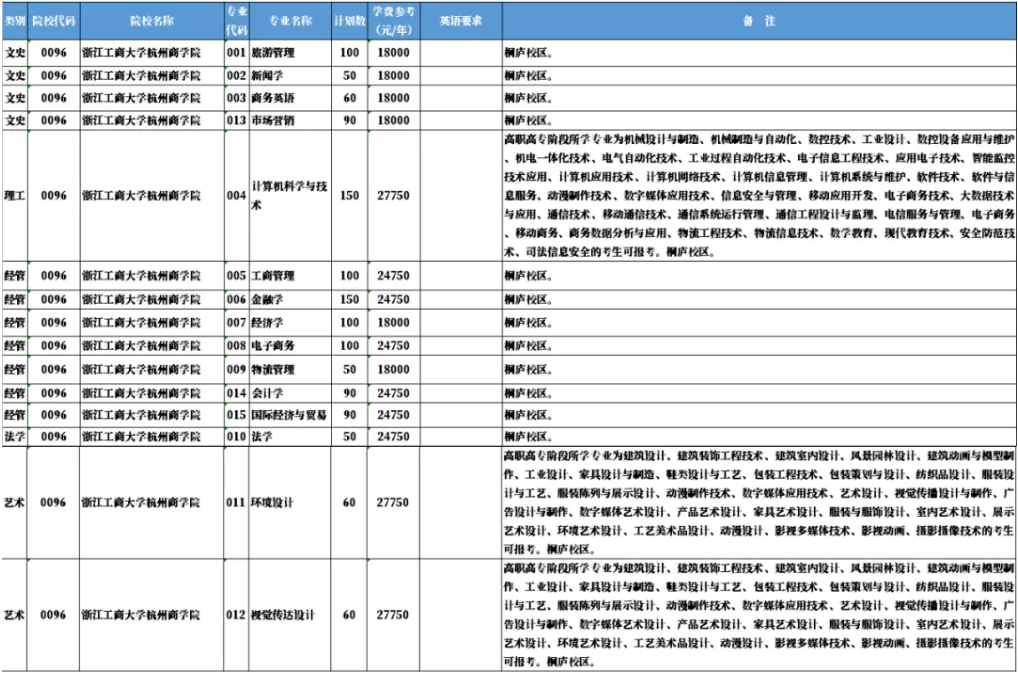
Task: Click the 环境设计 major cell
Action: (x=272, y=503)
